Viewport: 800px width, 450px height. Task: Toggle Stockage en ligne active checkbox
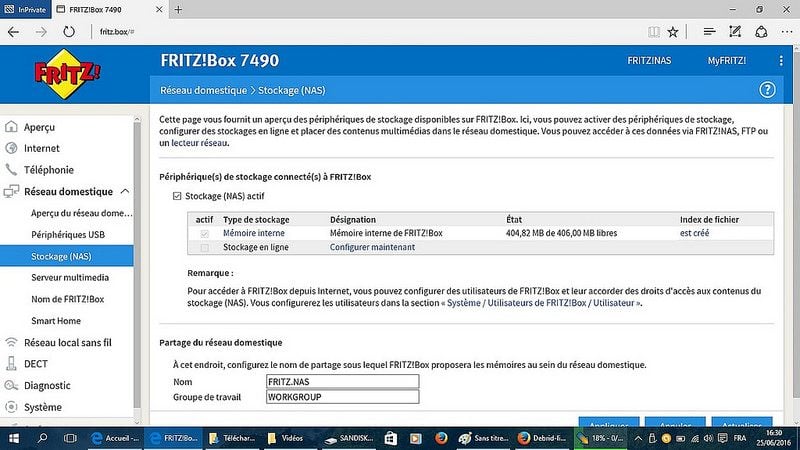(205, 247)
